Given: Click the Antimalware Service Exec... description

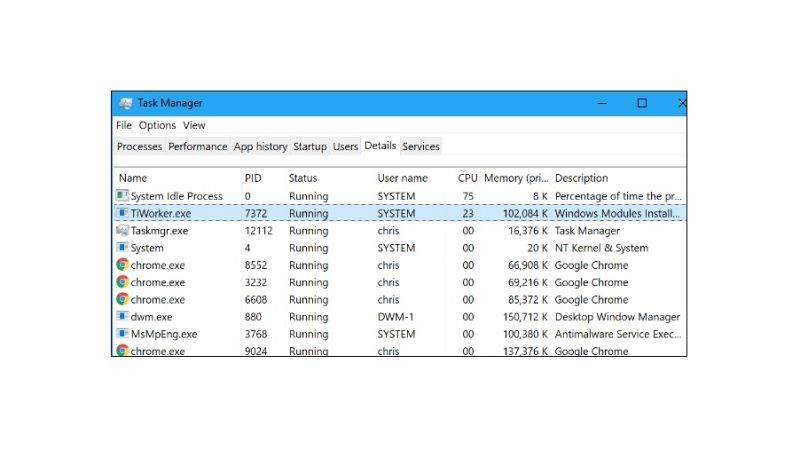Looking at the screenshot, I should pyautogui.click(x=618, y=334).
